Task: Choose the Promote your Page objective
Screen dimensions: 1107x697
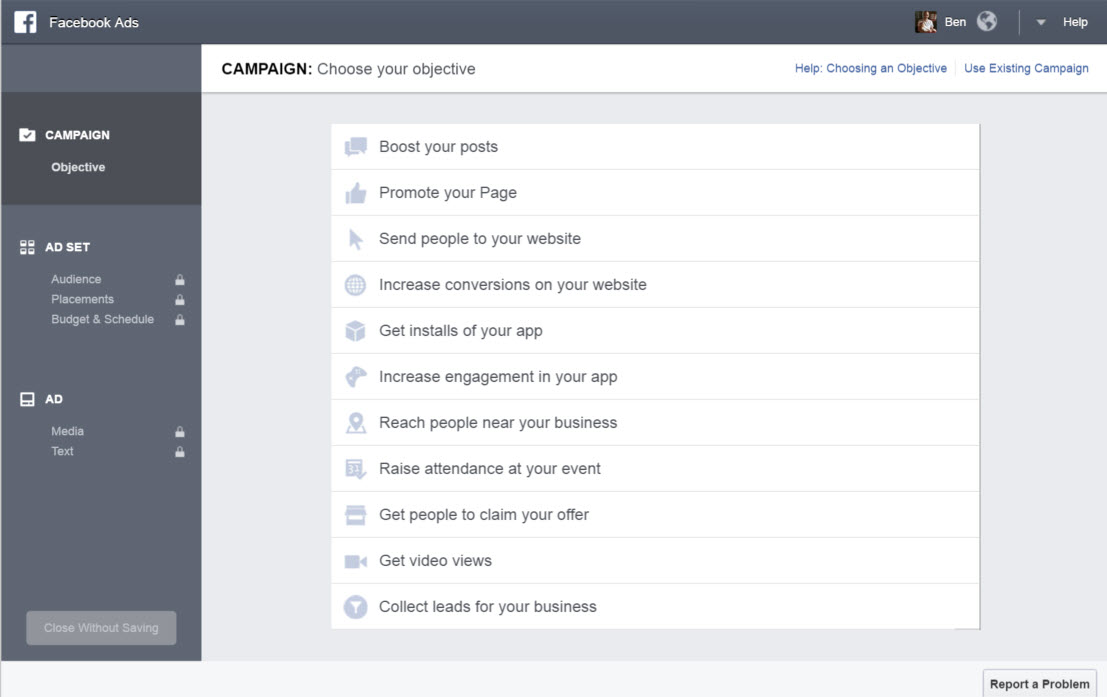Action: (655, 193)
